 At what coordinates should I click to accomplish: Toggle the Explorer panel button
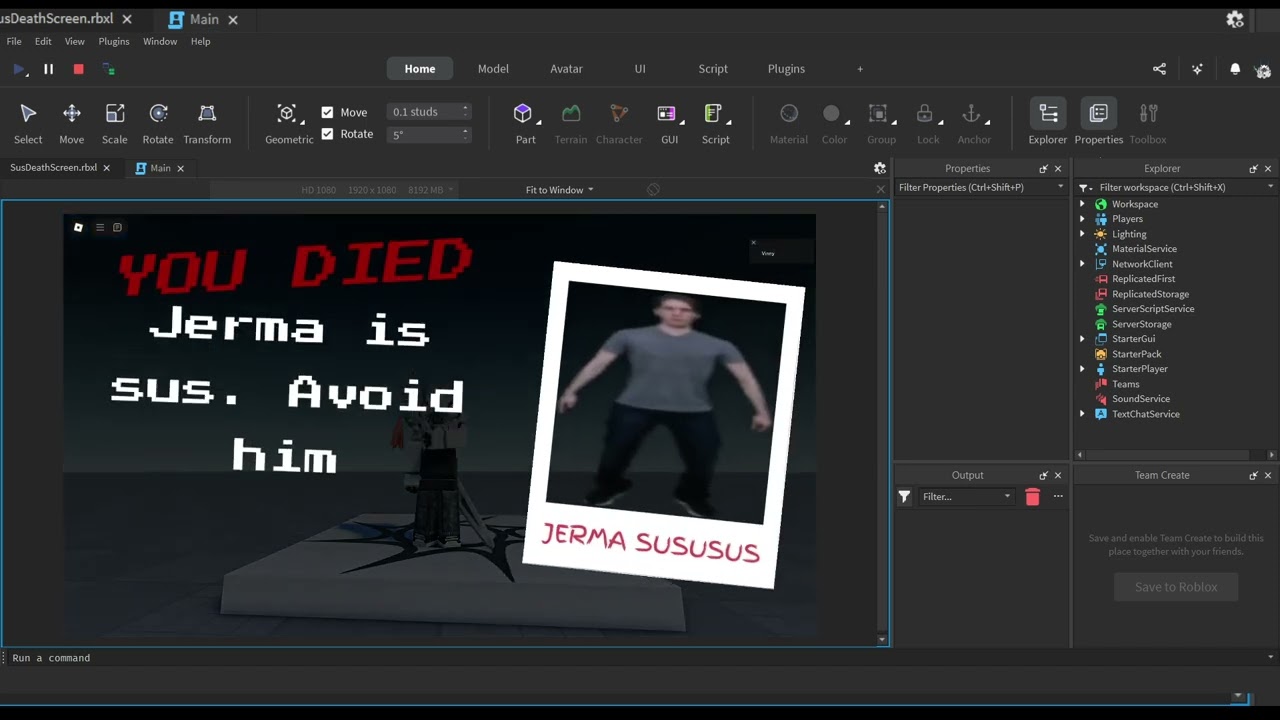(x=1048, y=114)
